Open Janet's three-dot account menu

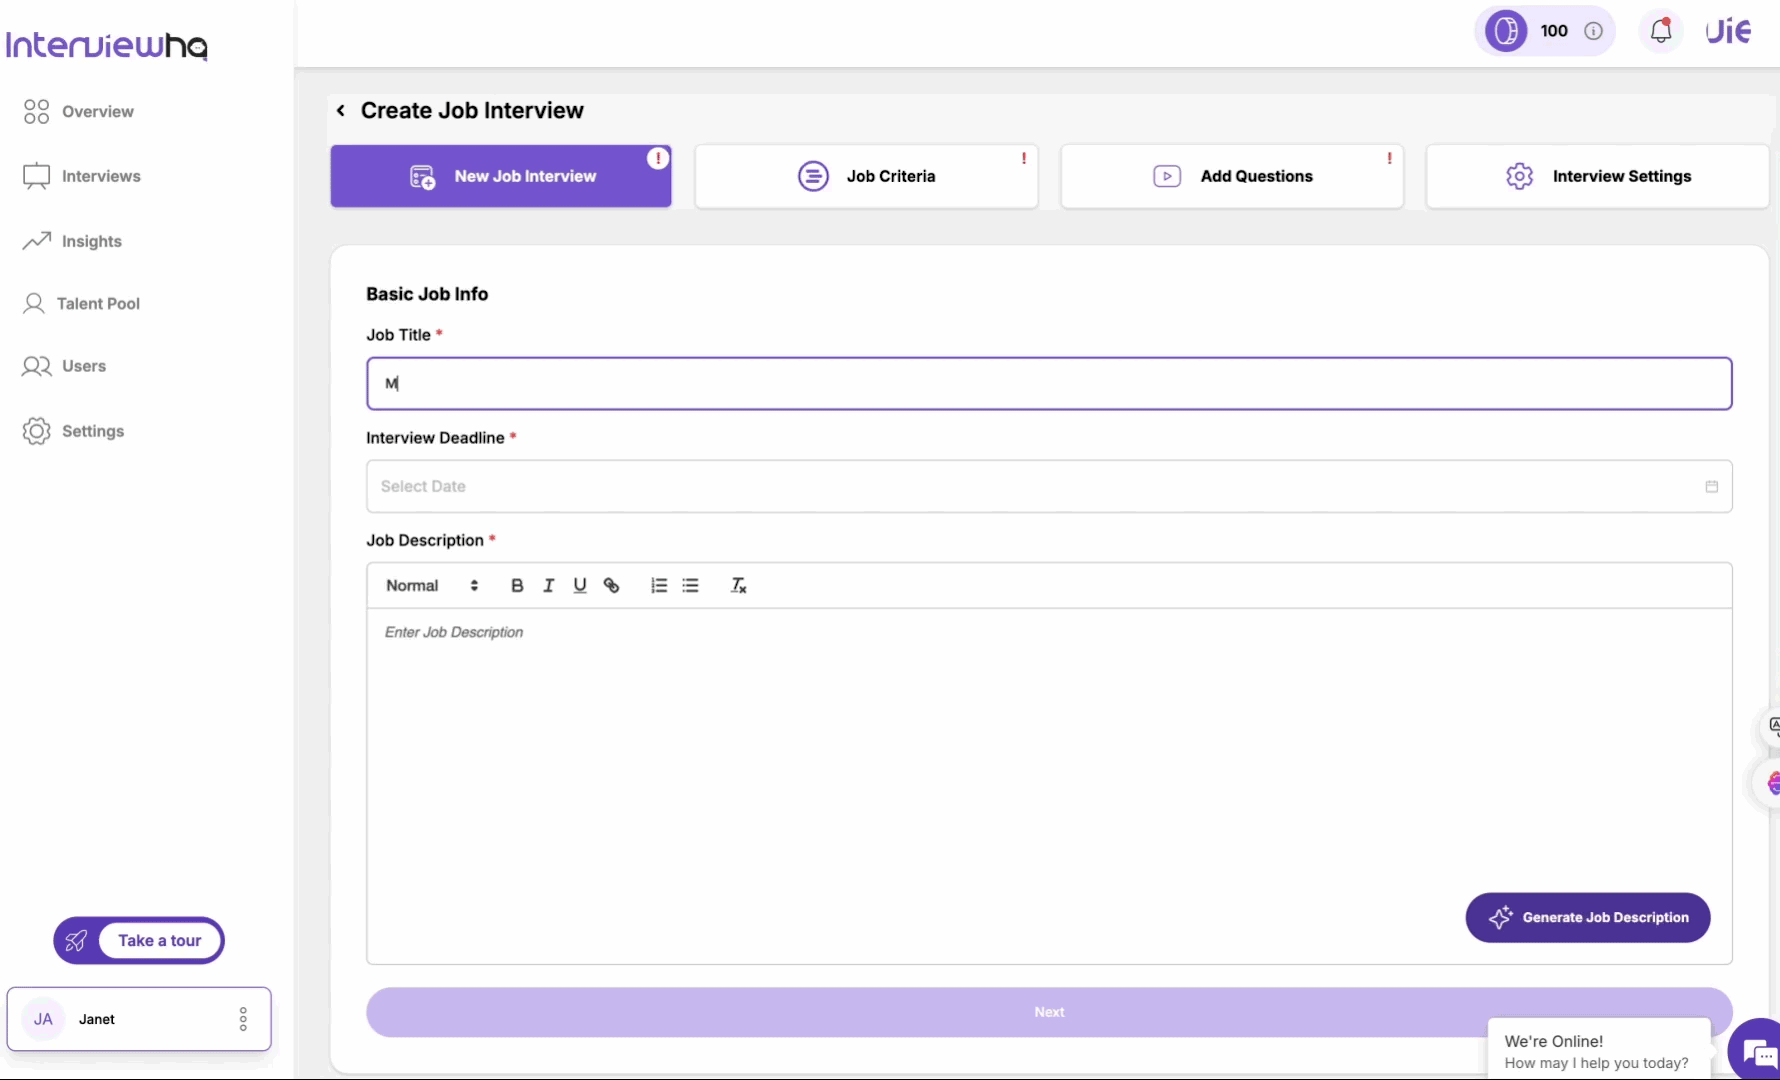pyautogui.click(x=243, y=1019)
